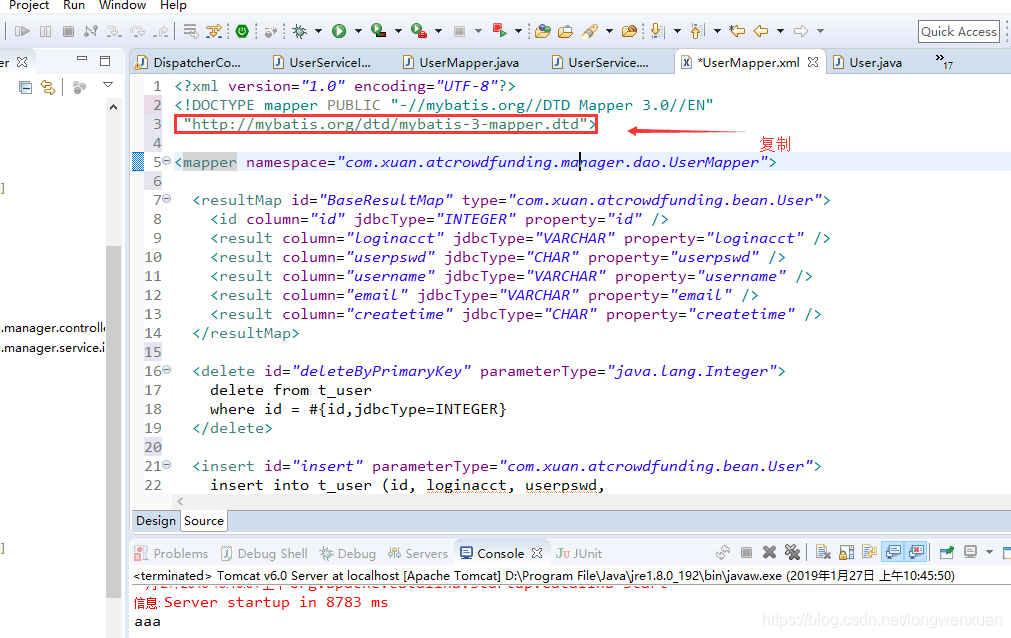
Task: Open the Search dropdown arrow
Action: [609, 31]
